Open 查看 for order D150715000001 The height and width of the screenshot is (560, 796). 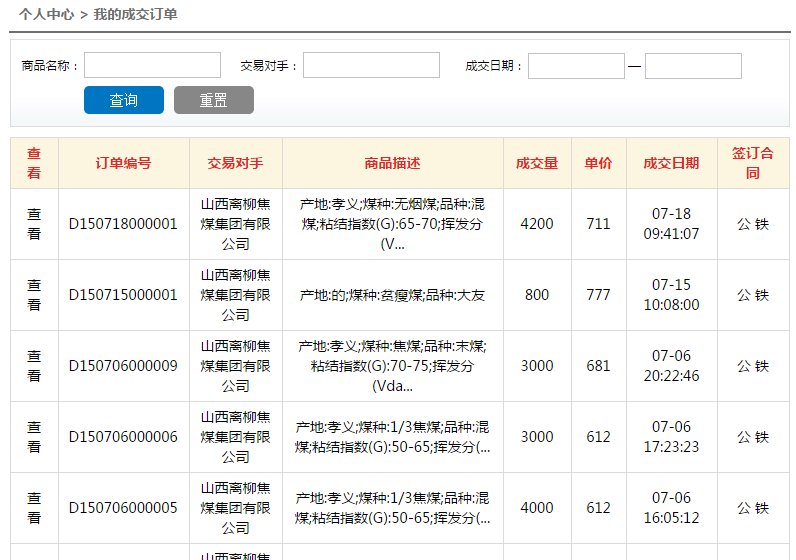(34, 295)
